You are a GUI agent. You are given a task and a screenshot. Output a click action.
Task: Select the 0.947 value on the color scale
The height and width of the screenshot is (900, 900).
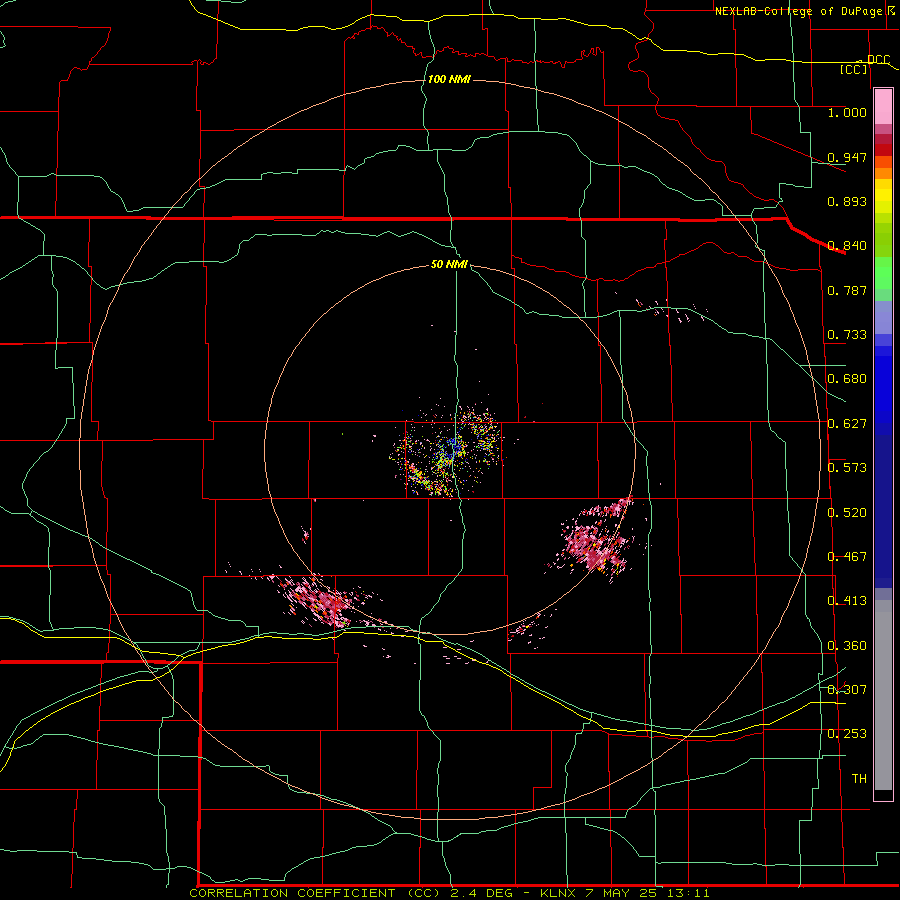[x=847, y=157]
